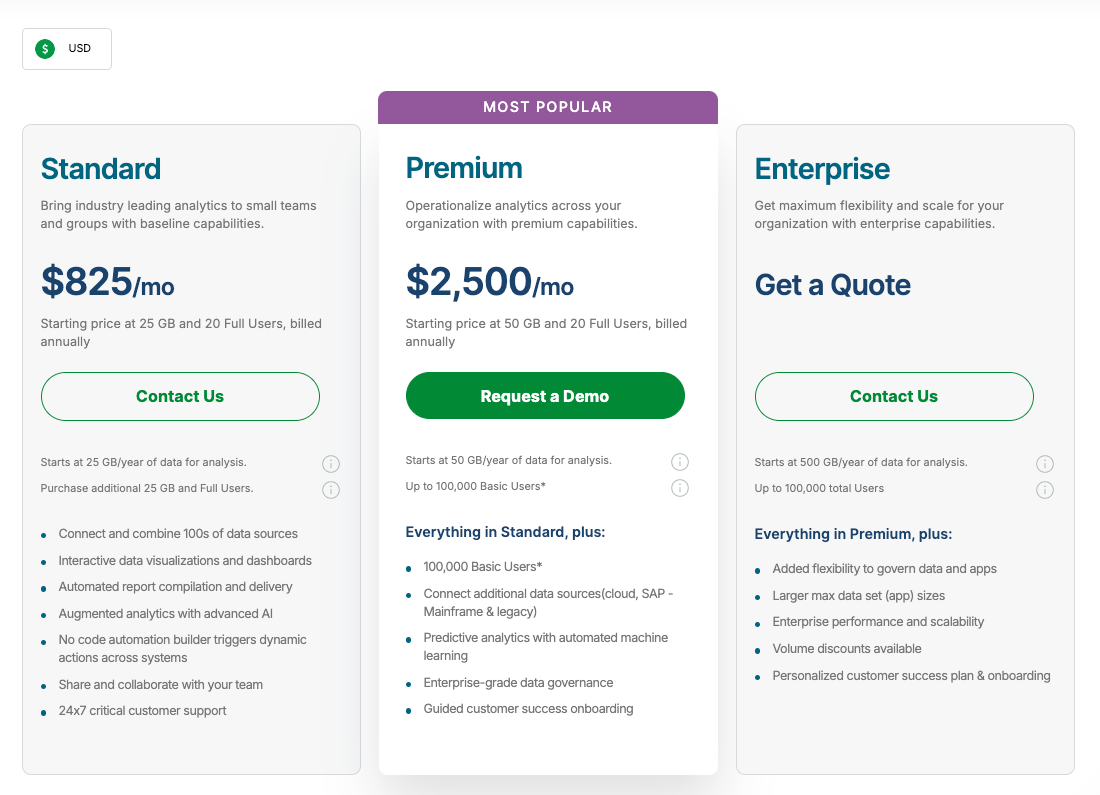Click the dollar sign icon in currency selector
The height and width of the screenshot is (795, 1100).
tap(43, 48)
